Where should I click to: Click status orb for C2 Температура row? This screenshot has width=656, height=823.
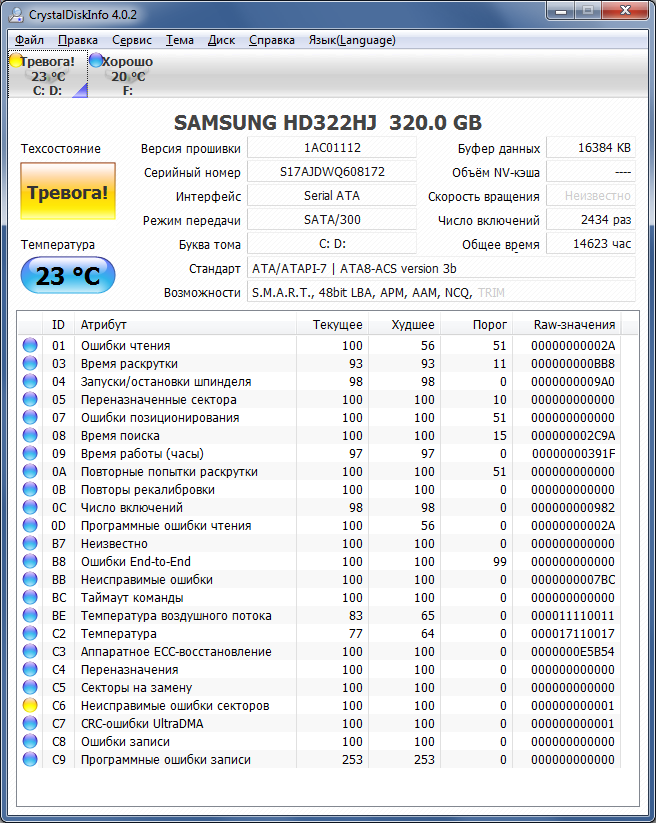(x=30, y=633)
